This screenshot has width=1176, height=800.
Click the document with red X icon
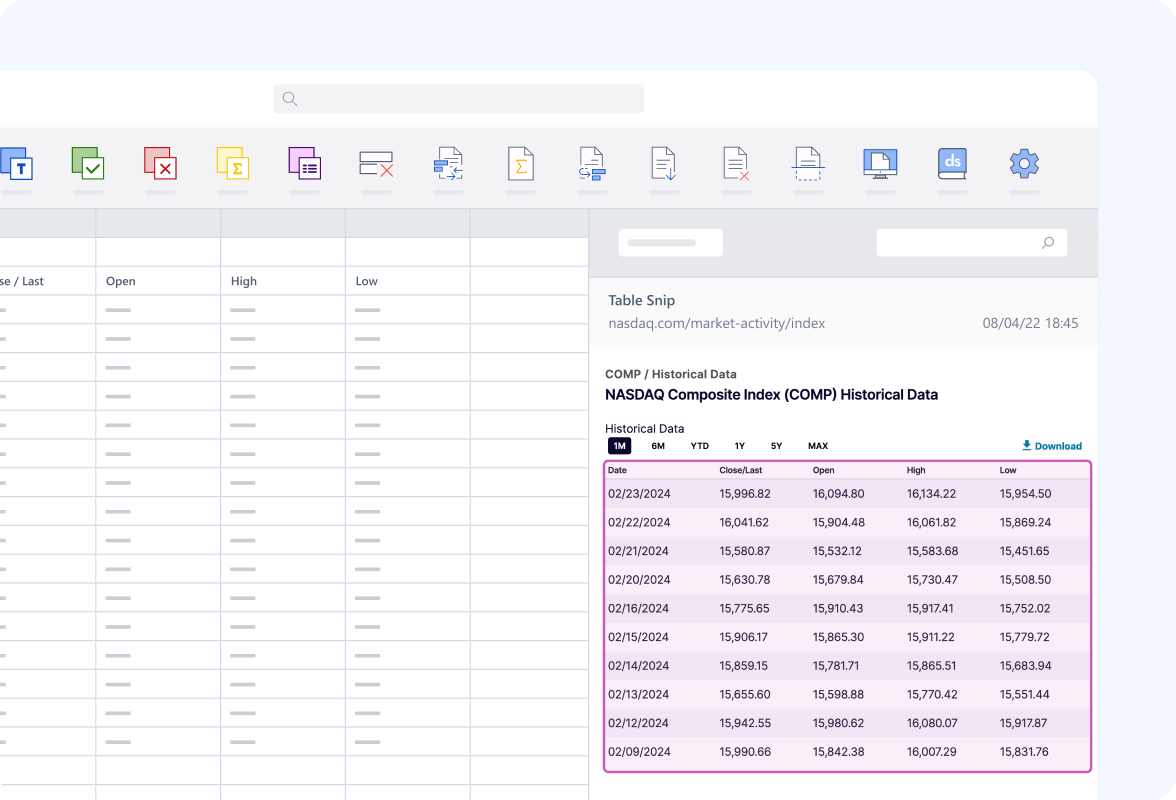(736, 163)
